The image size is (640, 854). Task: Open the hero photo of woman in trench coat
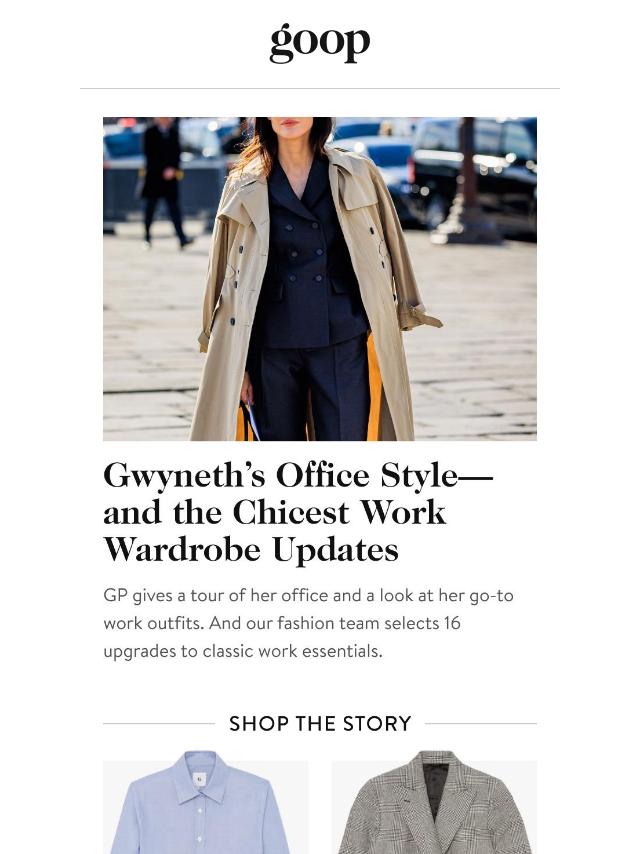tap(320, 278)
